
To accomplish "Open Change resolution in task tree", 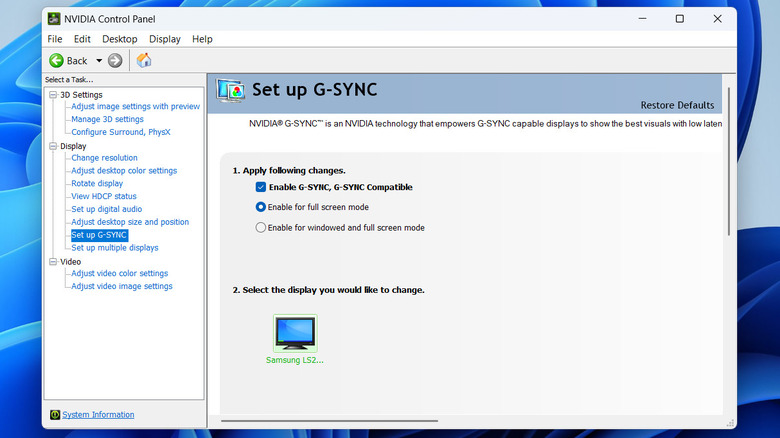I will point(104,158).
